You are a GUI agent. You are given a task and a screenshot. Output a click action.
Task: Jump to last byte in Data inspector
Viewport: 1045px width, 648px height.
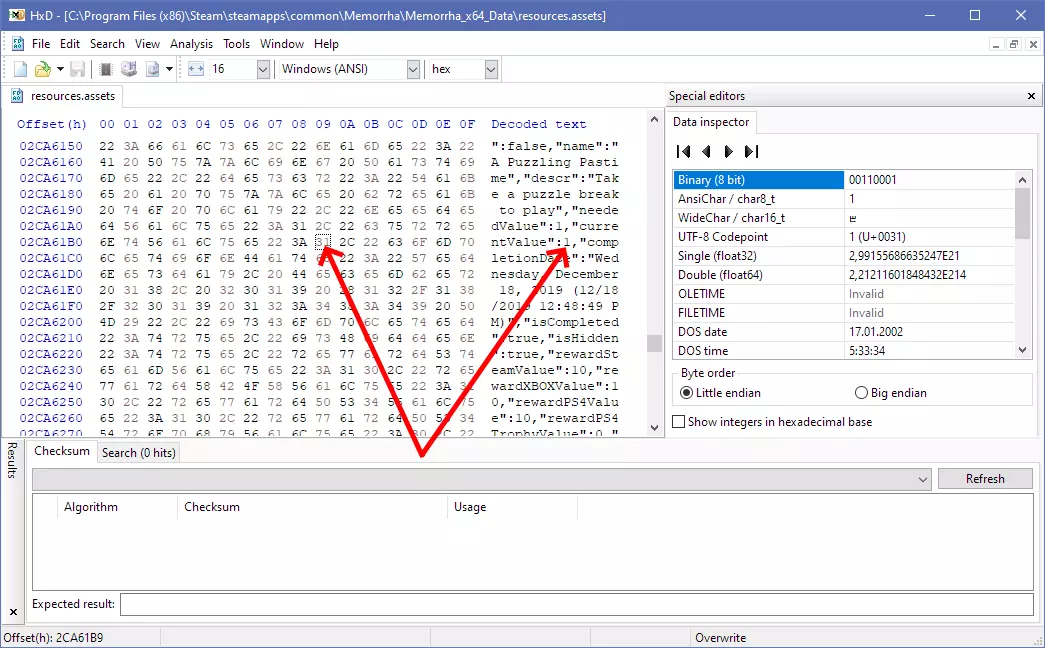pyautogui.click(x=752, y=151)
